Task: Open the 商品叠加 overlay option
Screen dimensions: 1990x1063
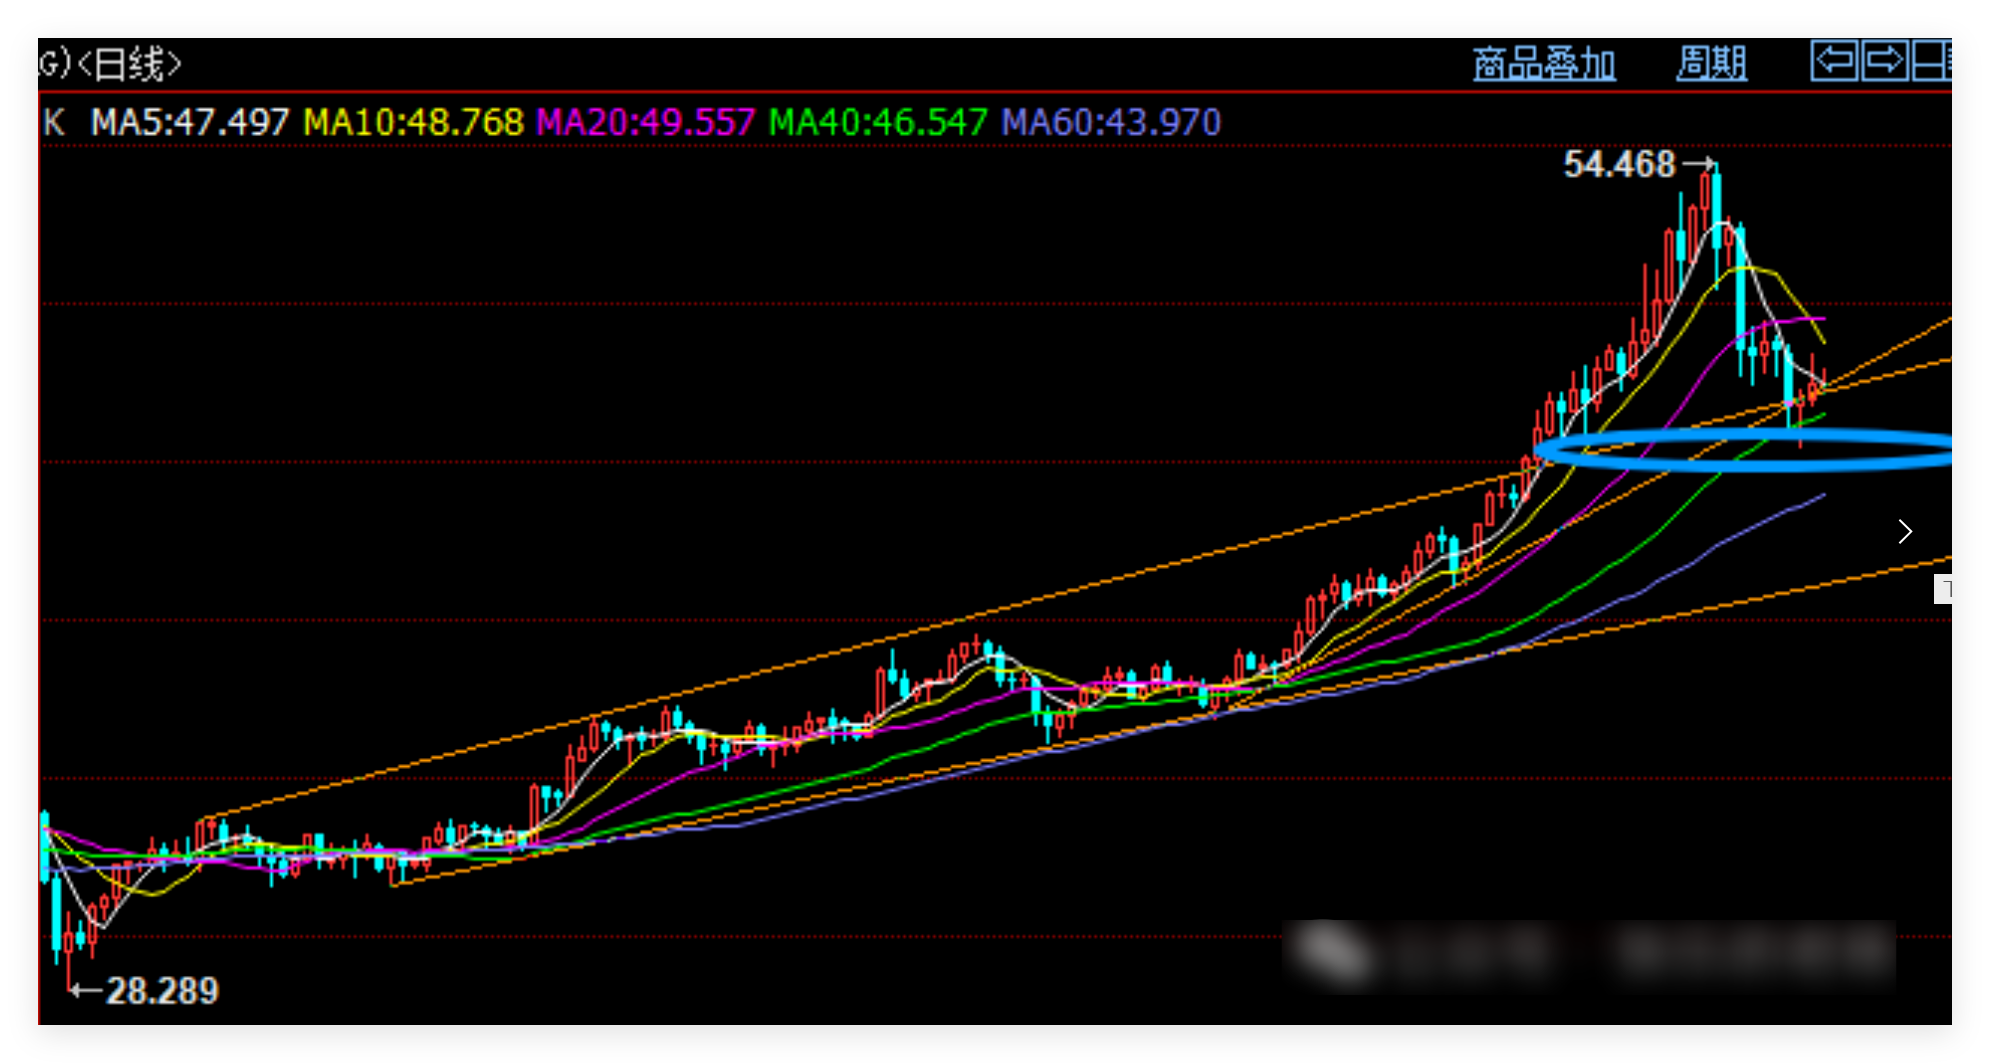Action: [1544, 63]
